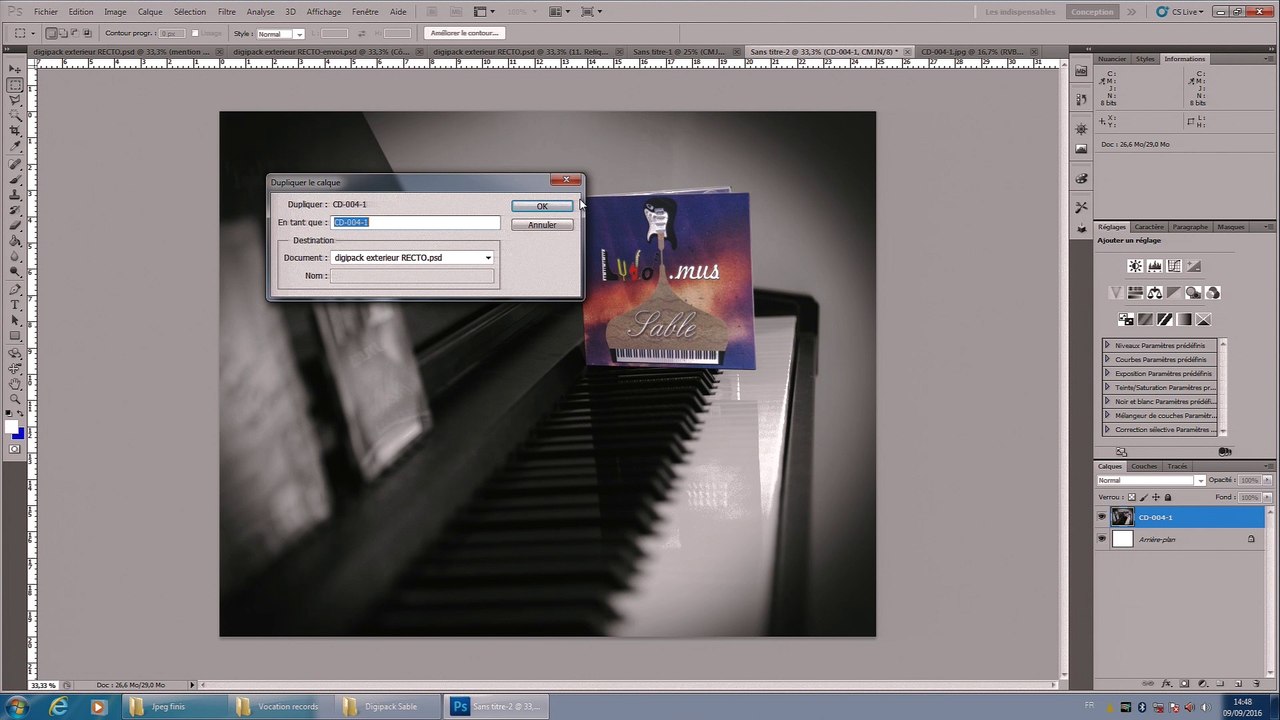Screen dimensions: 1280x720
Task: Add an Invert adjustment layer
Action: point(1126,320)
